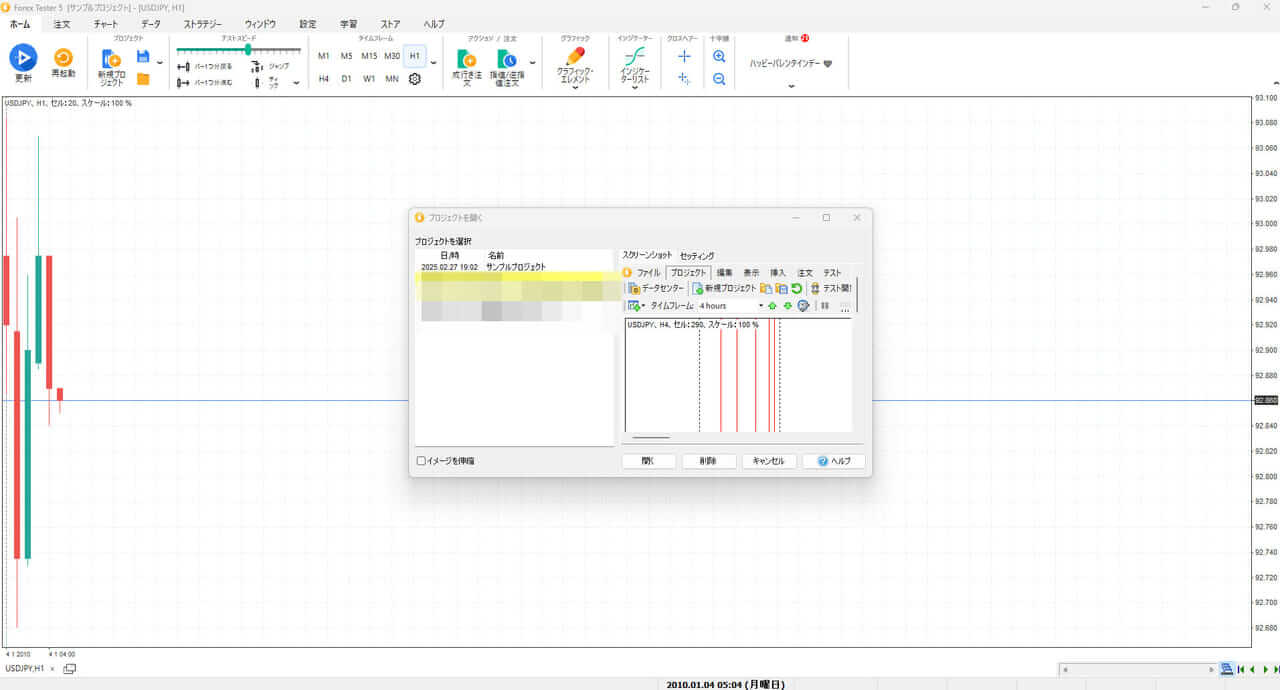Tick the イメージを伸縮 checkbox
This screenshot has width=1280, height=690.
(x=421, y=461)
